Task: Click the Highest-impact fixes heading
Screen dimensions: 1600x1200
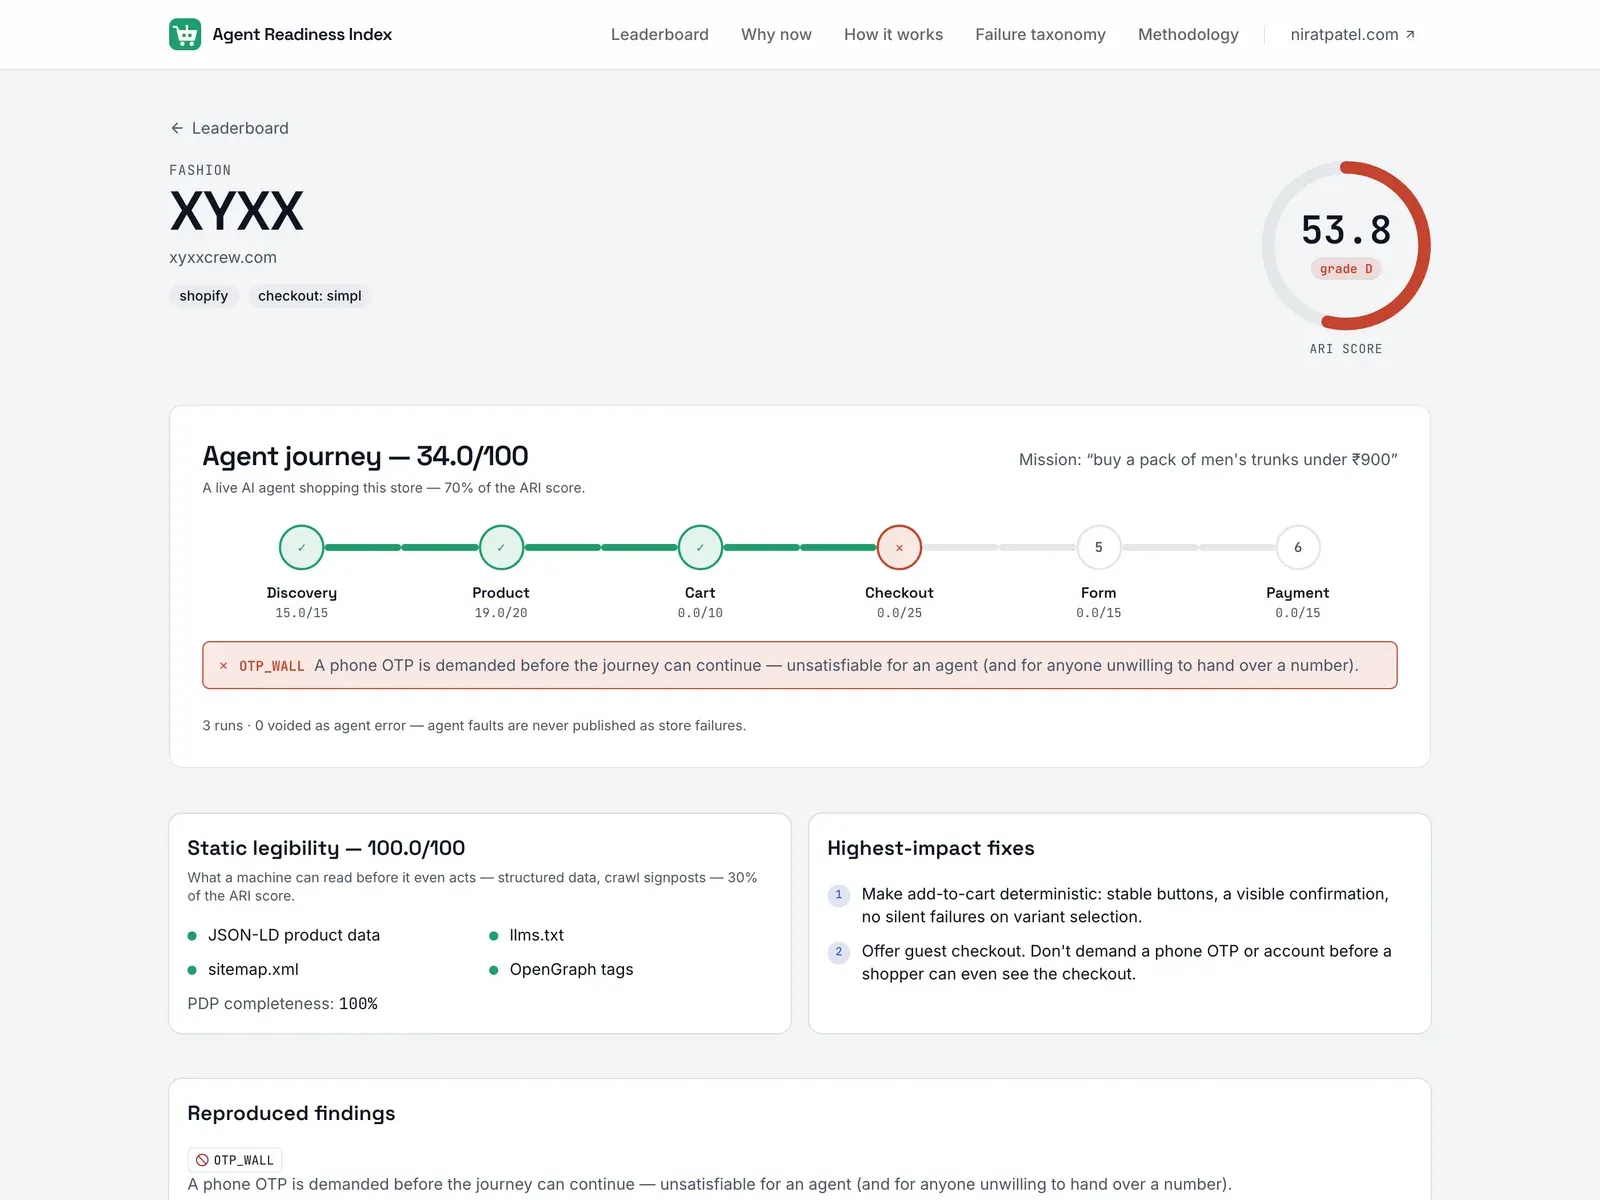Action: pyautogui.click(x=931, y=848)
